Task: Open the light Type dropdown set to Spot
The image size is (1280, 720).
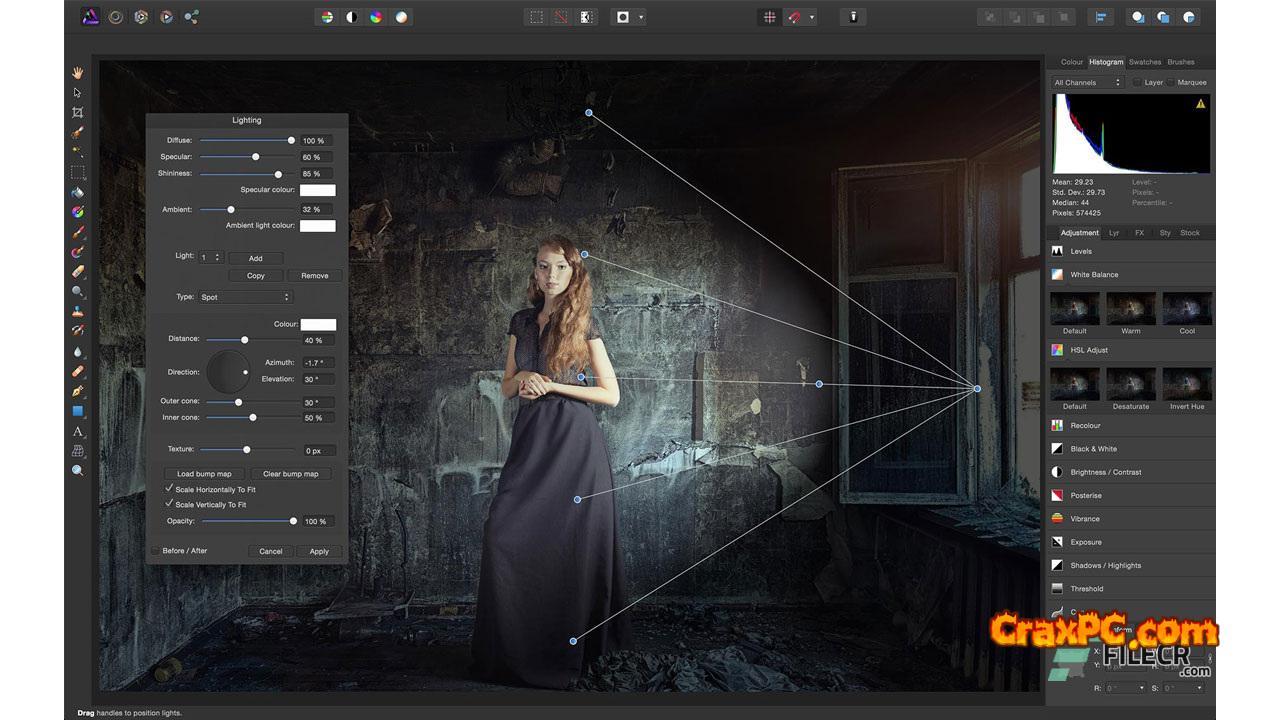Action: point(246,297)
